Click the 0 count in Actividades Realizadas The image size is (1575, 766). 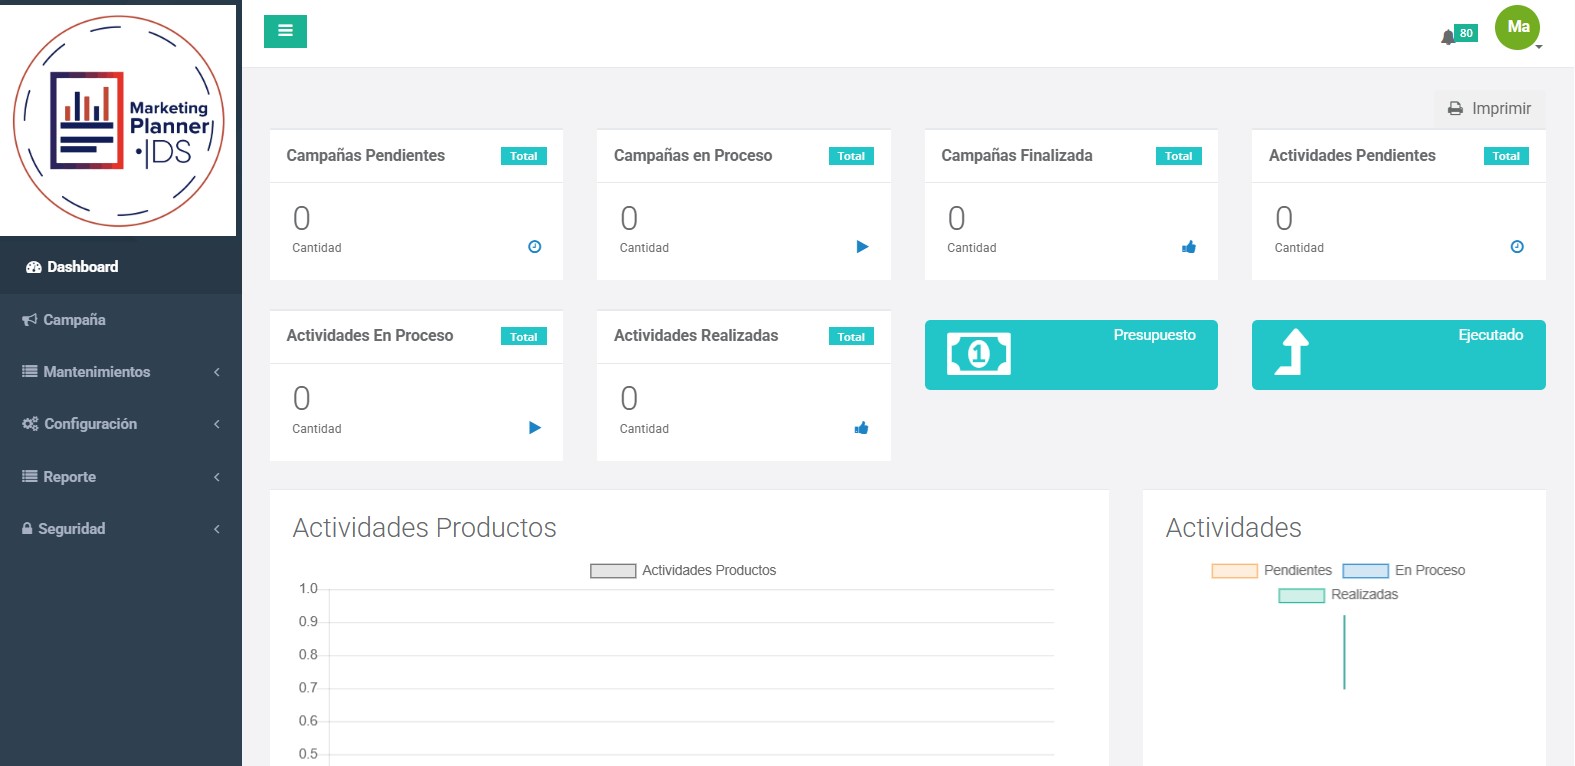629,399
